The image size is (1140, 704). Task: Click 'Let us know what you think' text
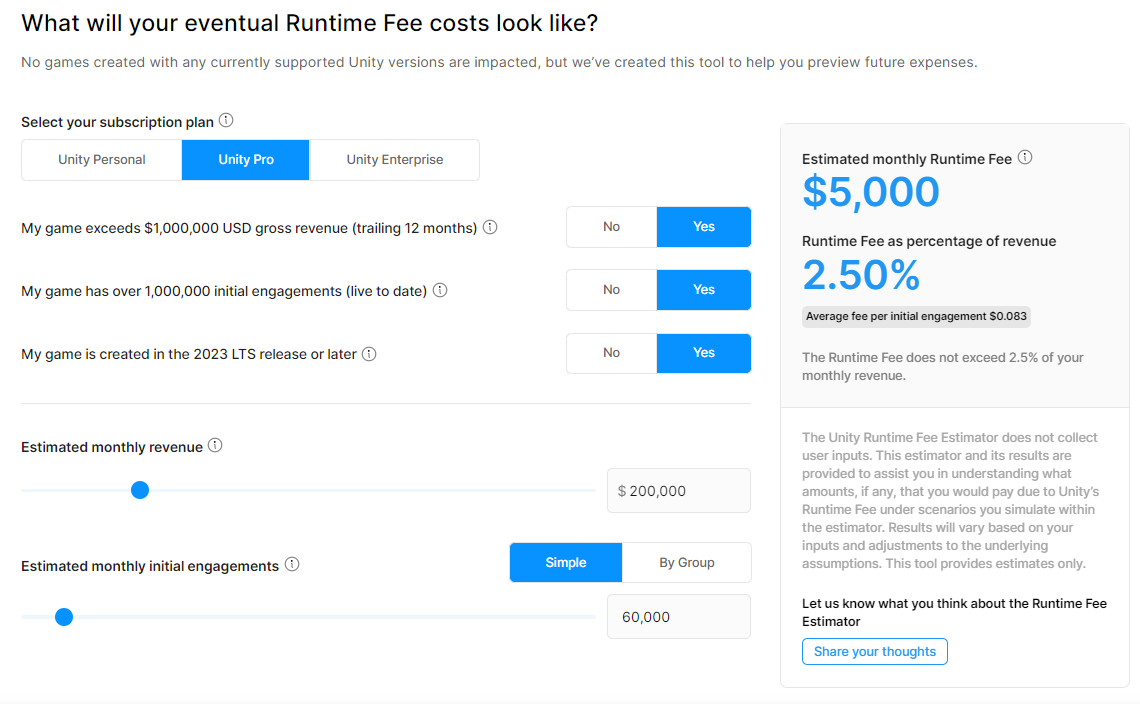pos(954,612)
